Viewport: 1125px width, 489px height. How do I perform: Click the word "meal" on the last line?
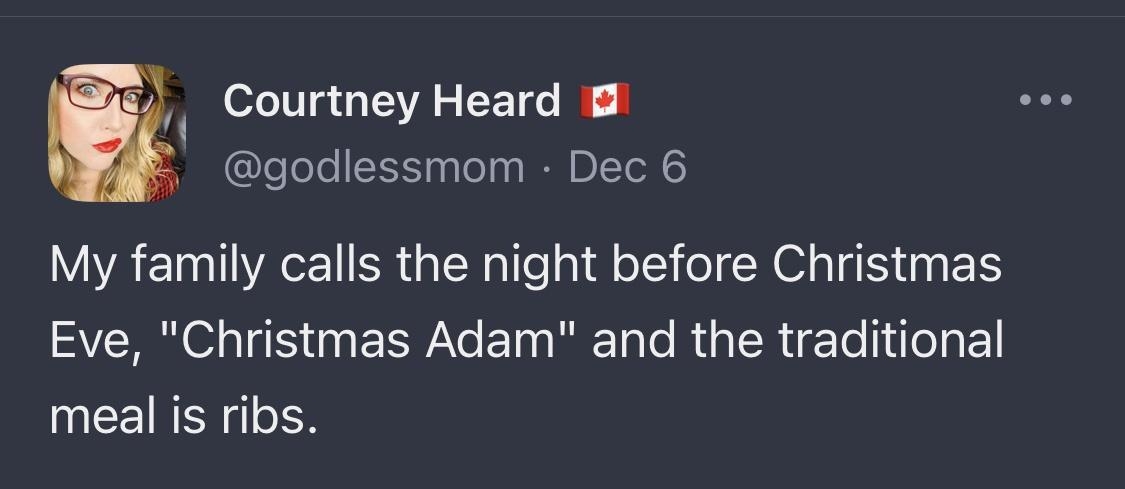point(105,412)
